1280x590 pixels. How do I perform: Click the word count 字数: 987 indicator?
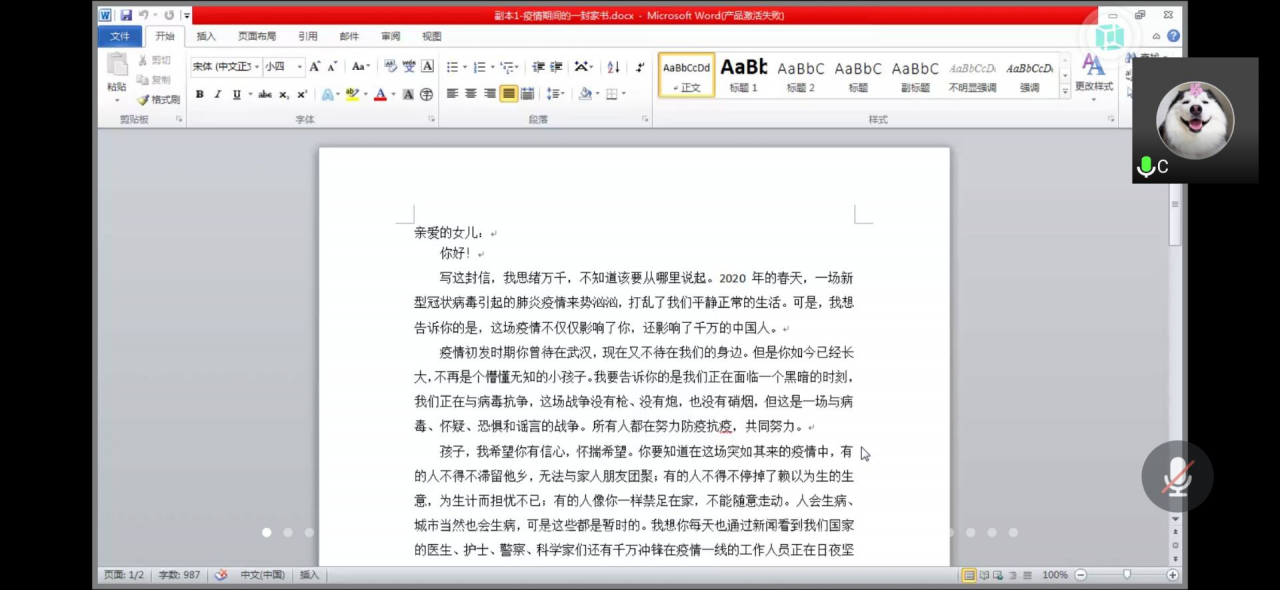coord(178,575)
